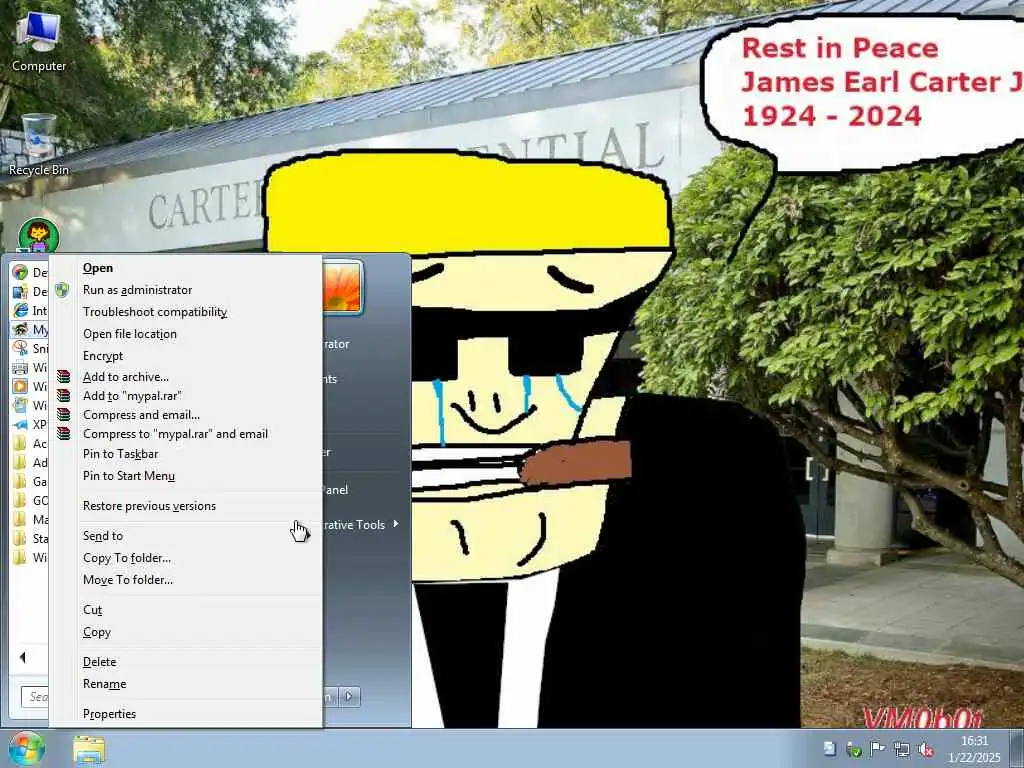Expand the Startup folder in Start menu
Image resolution: width=1024 pixels, height=768 pixels.
30,538
